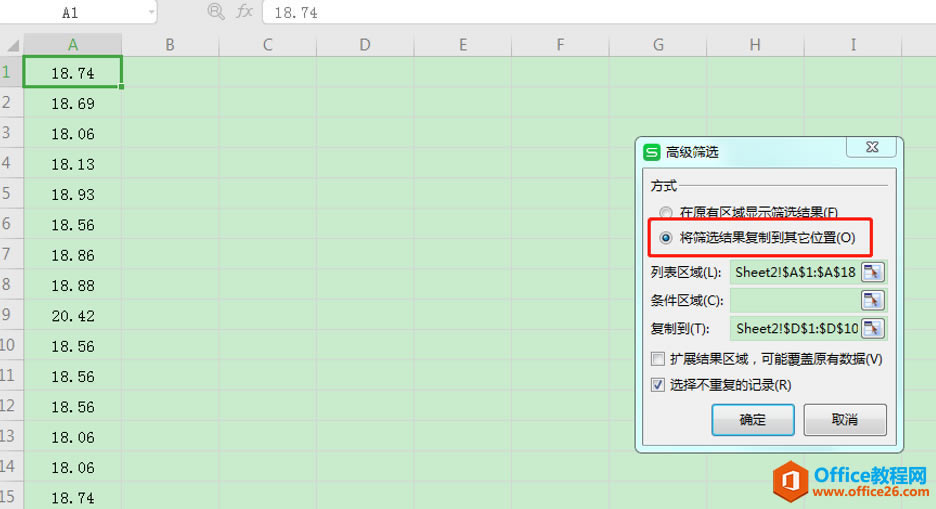Click cell A11 in row 11
936x509 pixels.
[x=73, y=376]
